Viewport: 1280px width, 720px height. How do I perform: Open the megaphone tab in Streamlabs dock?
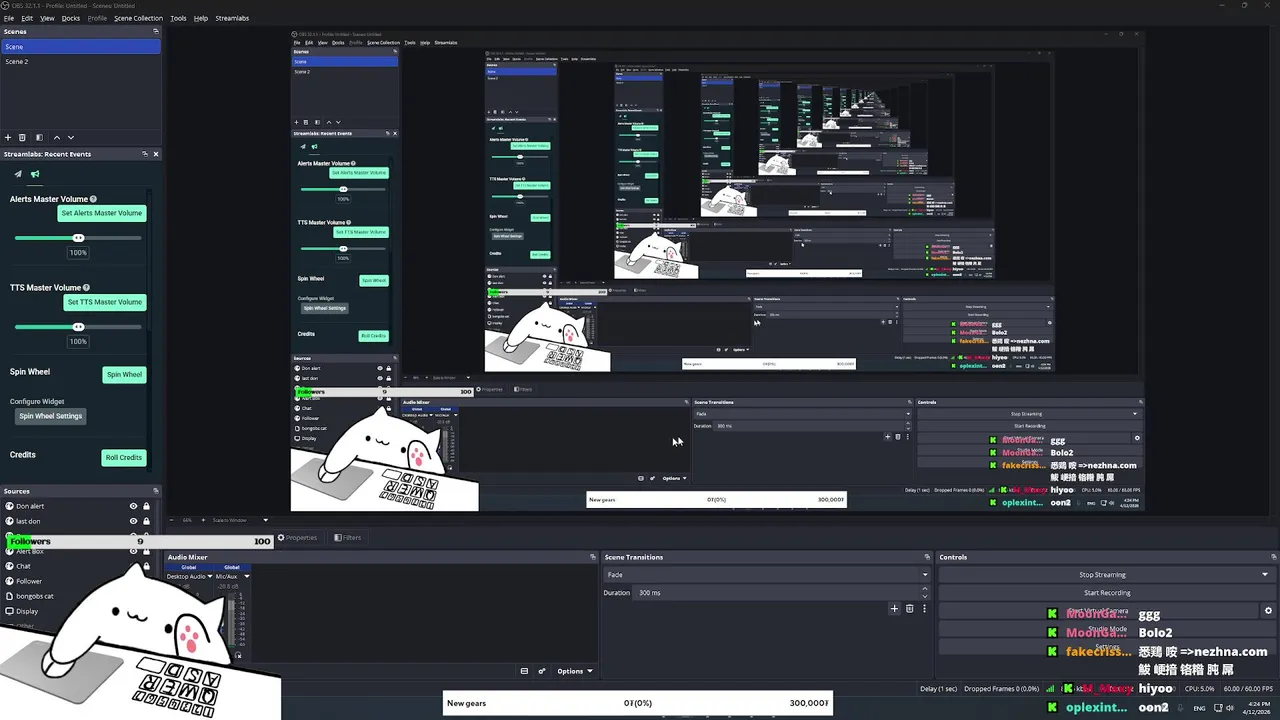(x=35, y=174)
